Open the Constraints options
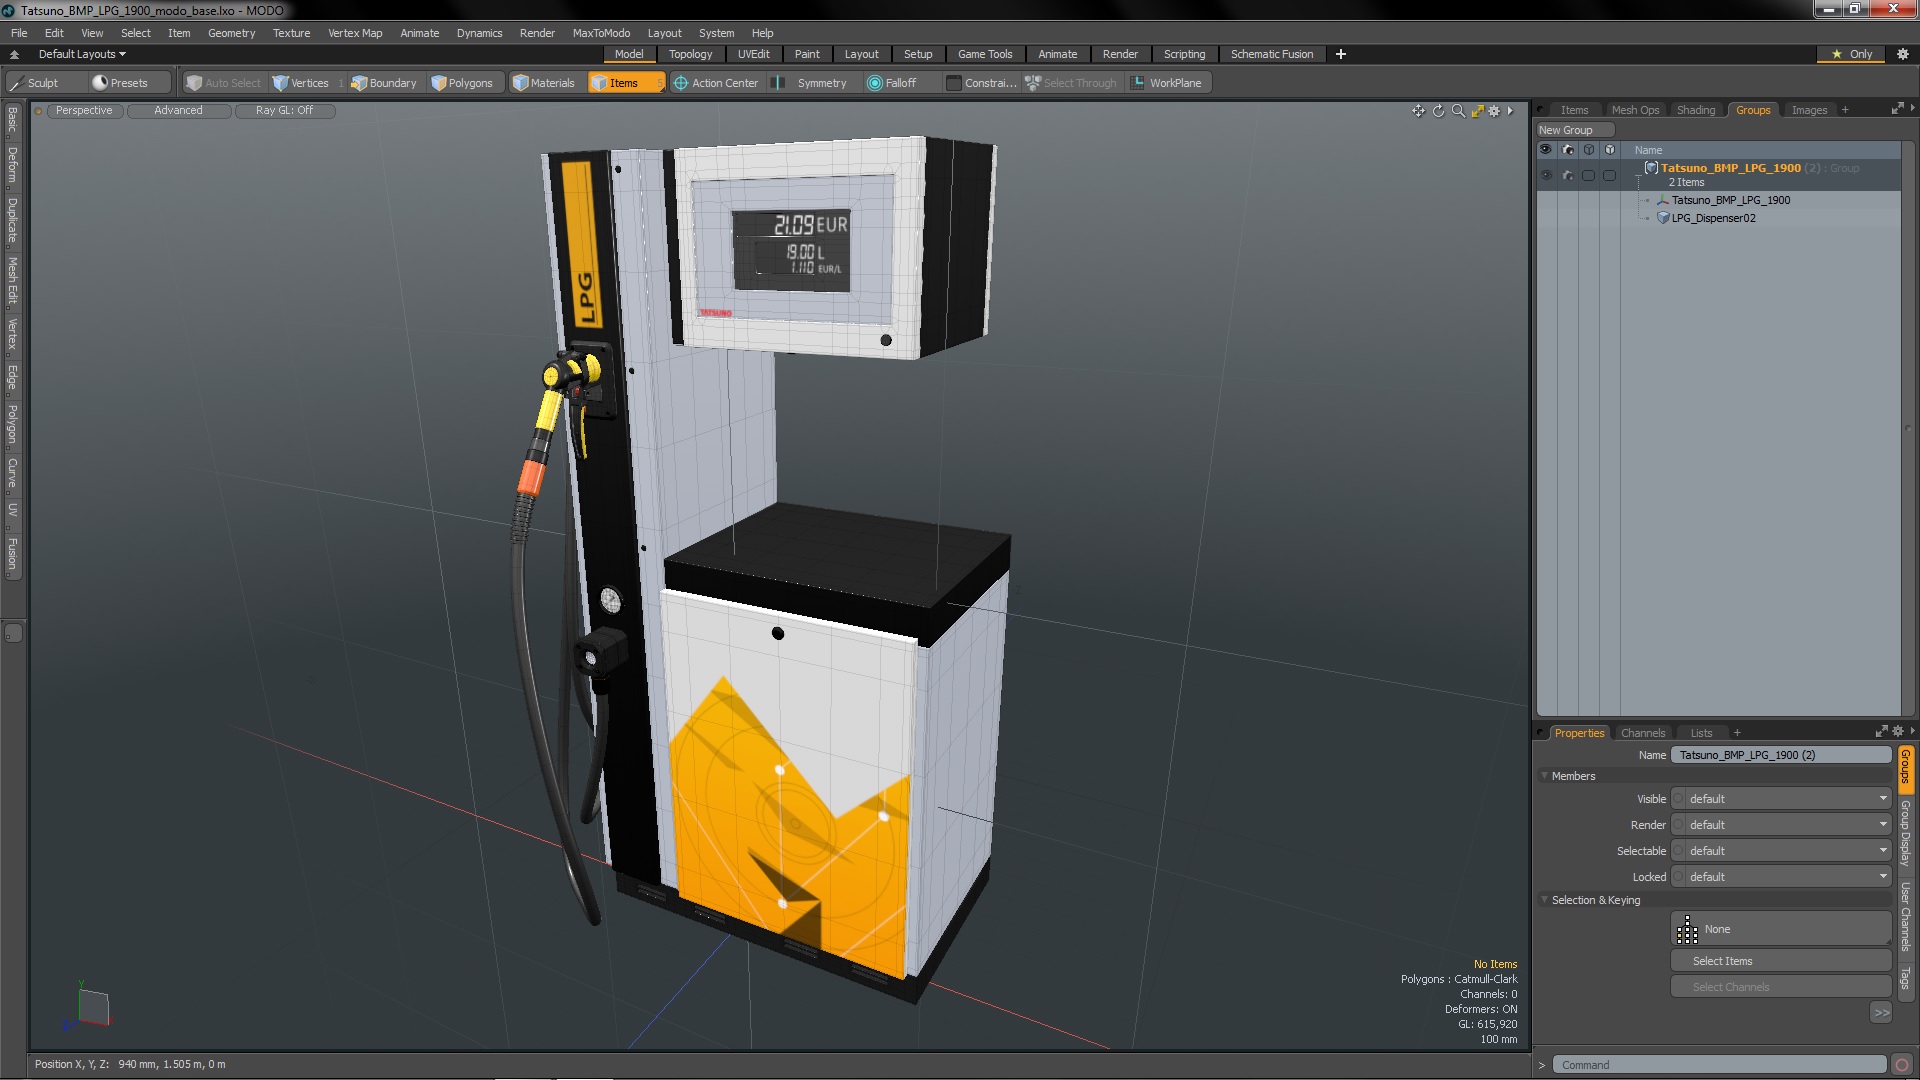Image resolution: width=1920 pixels, height=1080 pixels. [x=981, y=83]
